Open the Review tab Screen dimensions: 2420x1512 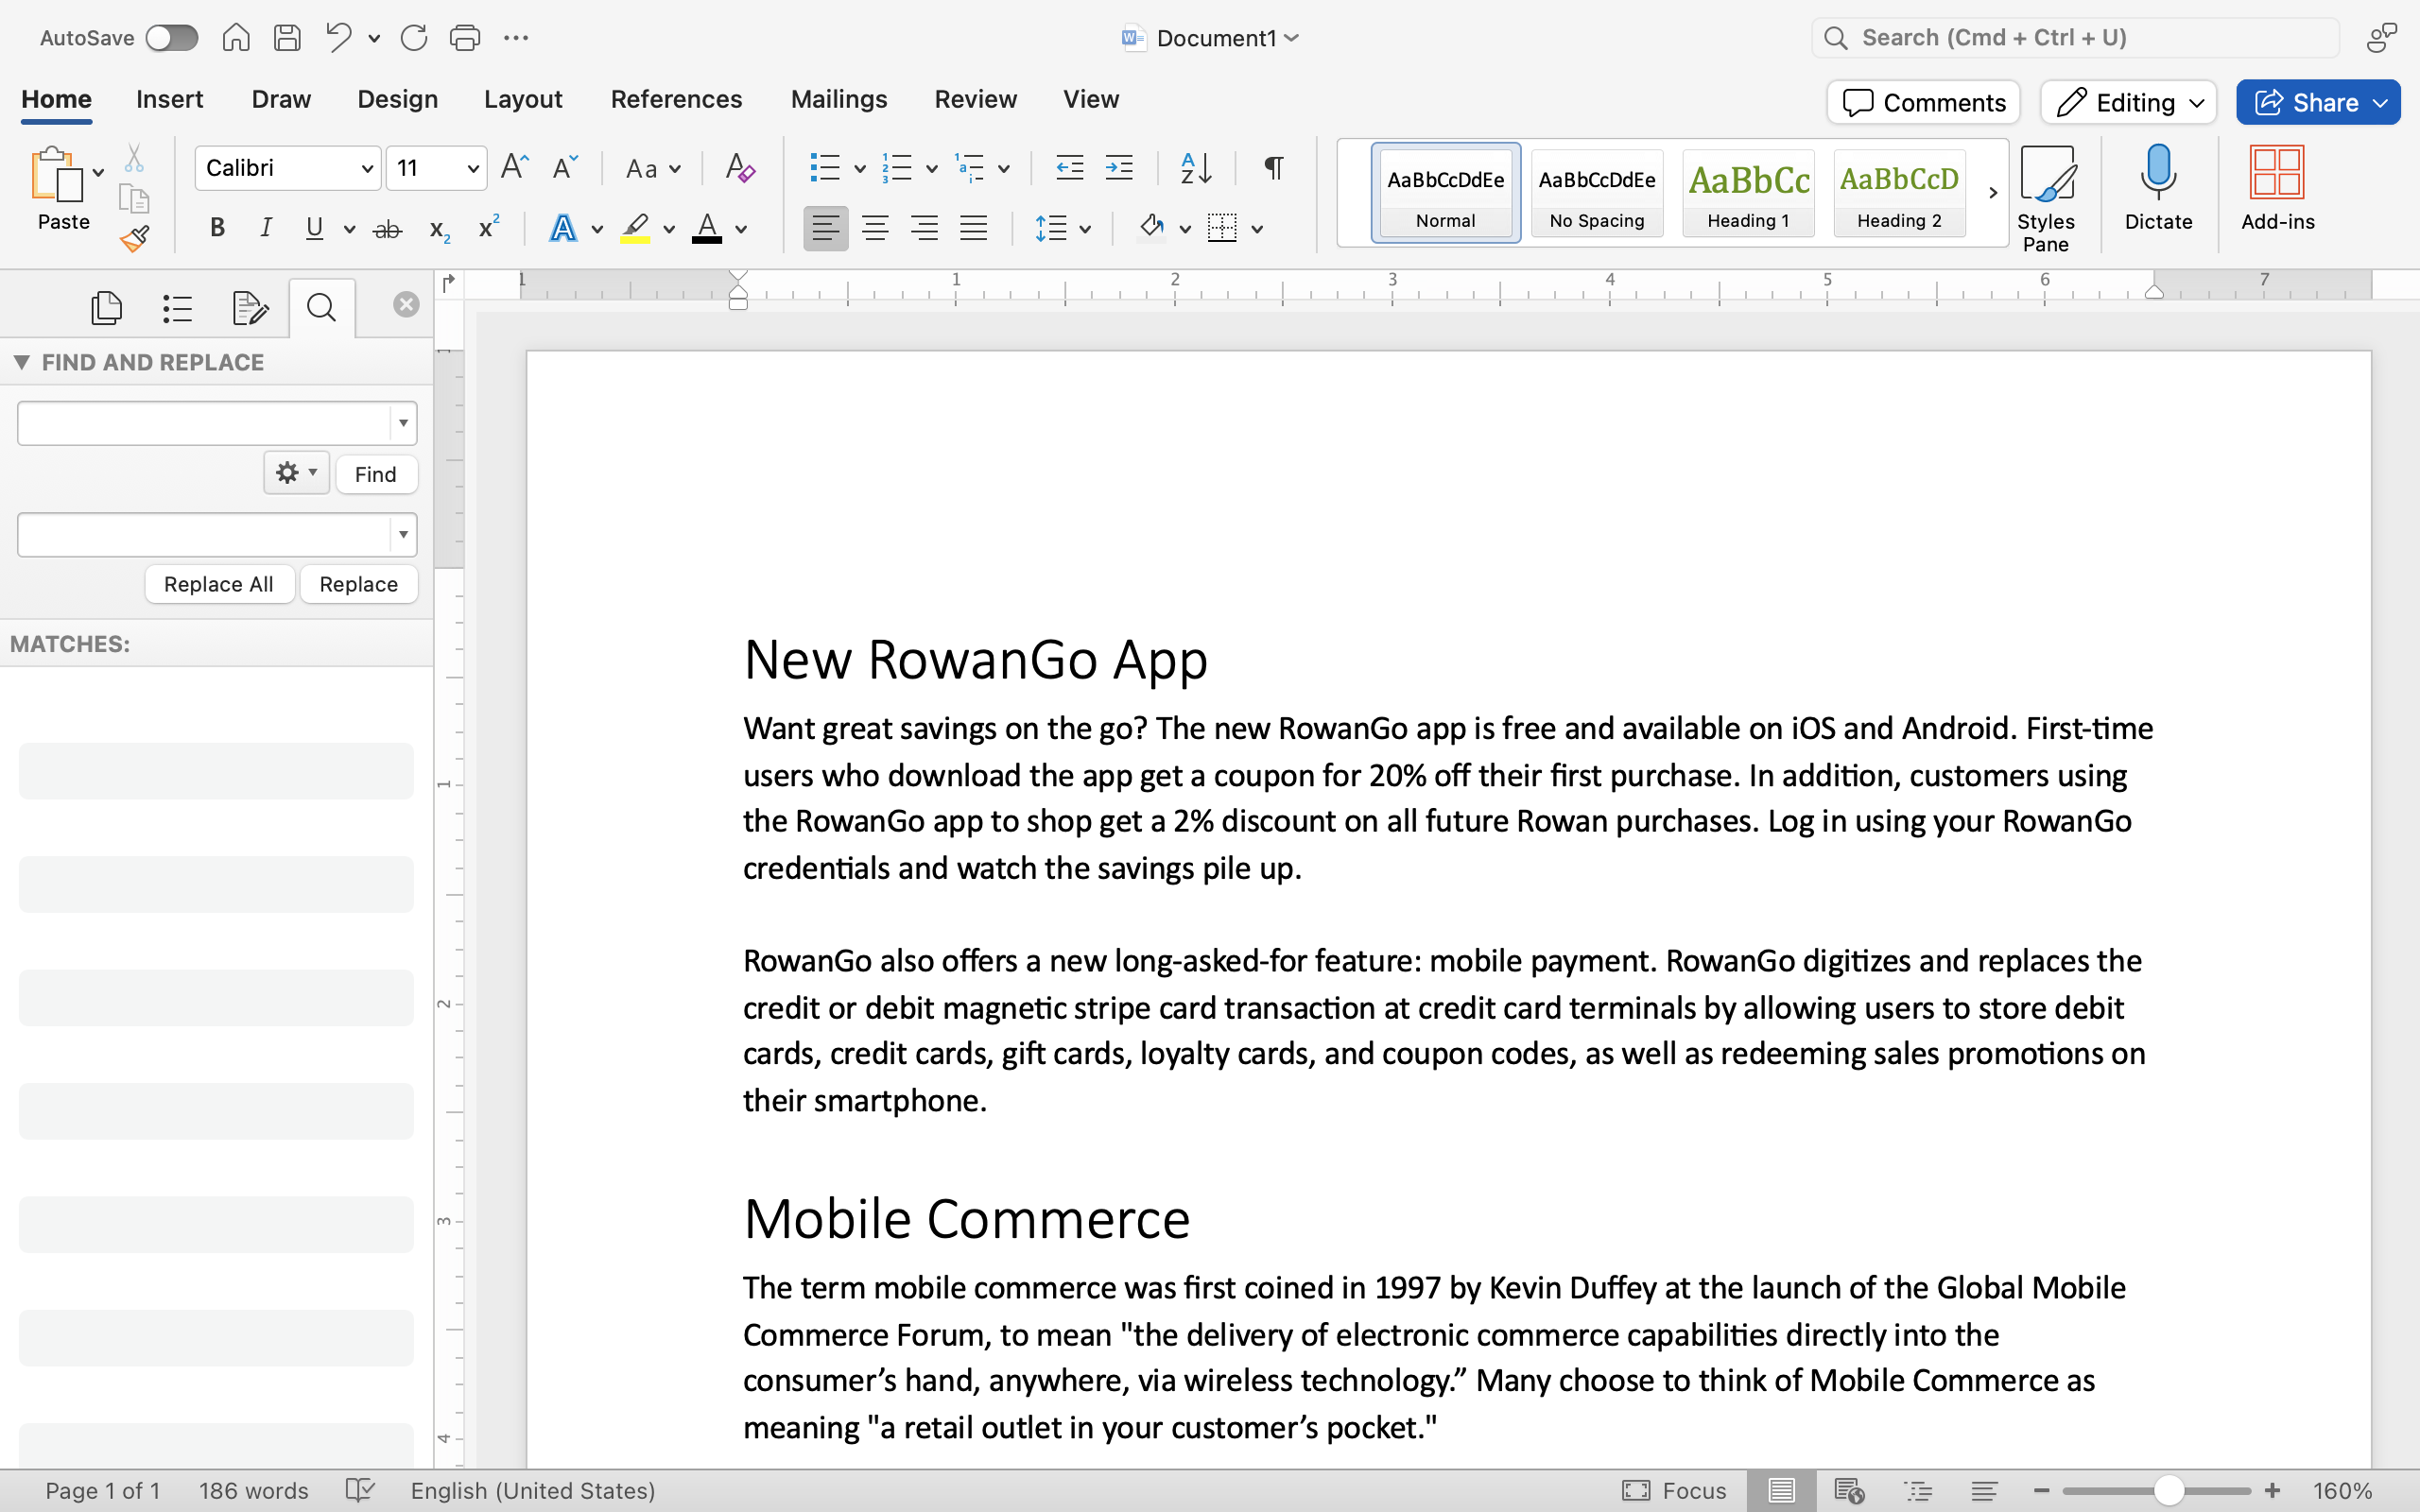coord(975,99)
